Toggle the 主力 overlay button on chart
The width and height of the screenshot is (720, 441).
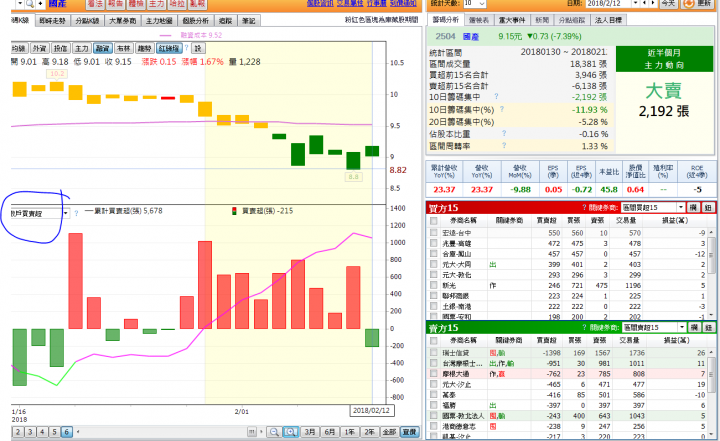82,48
